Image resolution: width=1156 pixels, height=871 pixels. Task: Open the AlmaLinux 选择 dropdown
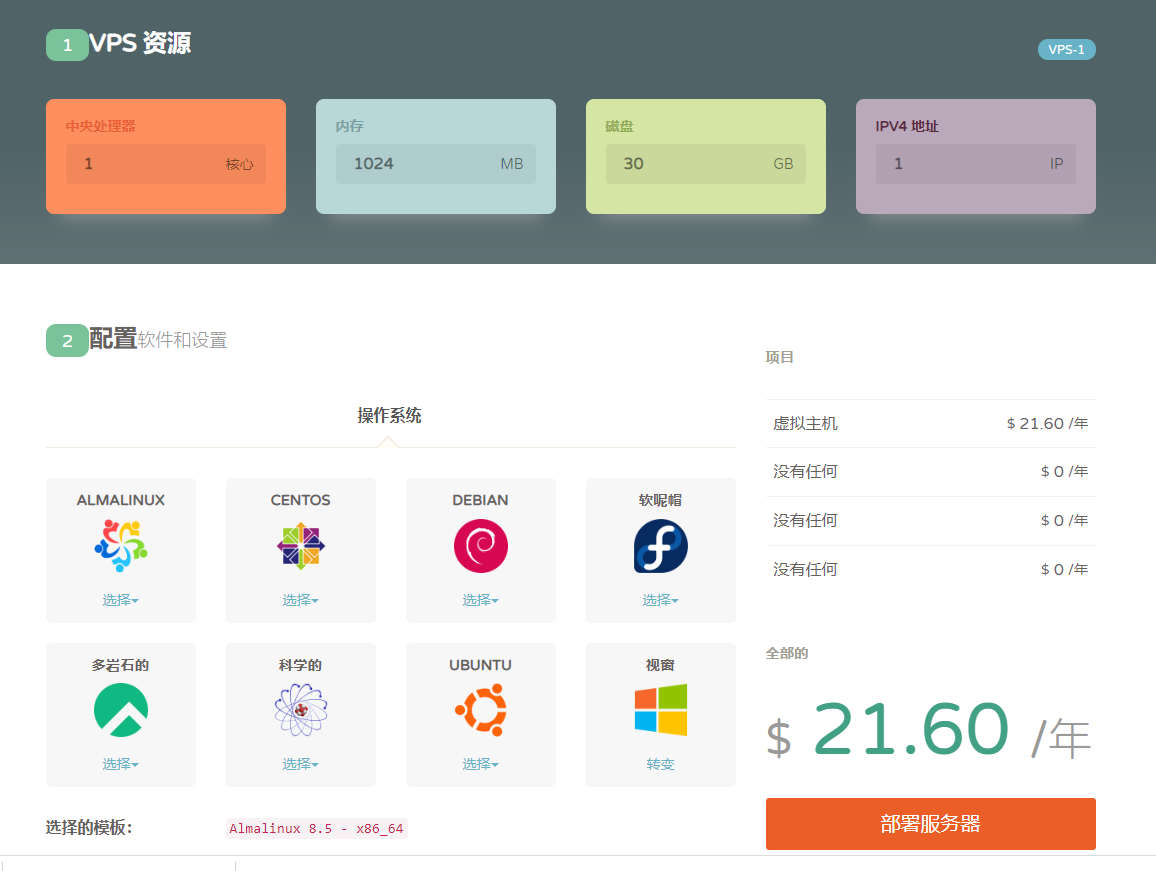pyautogui.click(x=121, y=600)
